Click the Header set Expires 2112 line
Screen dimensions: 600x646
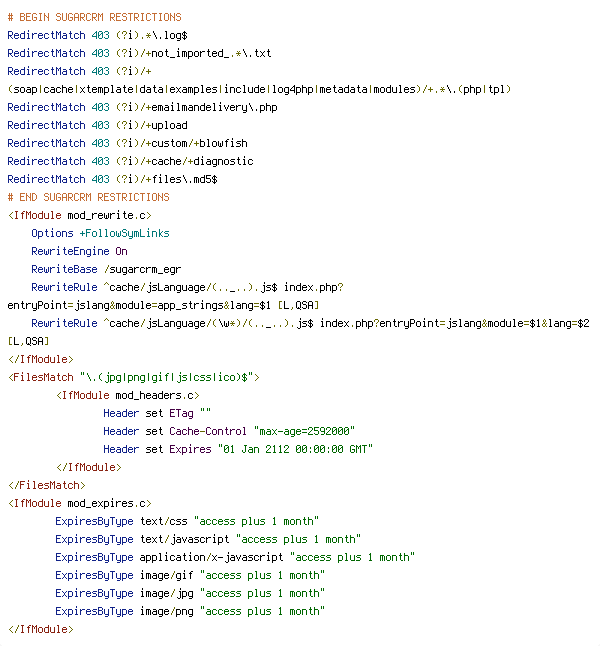pos(238,449)
